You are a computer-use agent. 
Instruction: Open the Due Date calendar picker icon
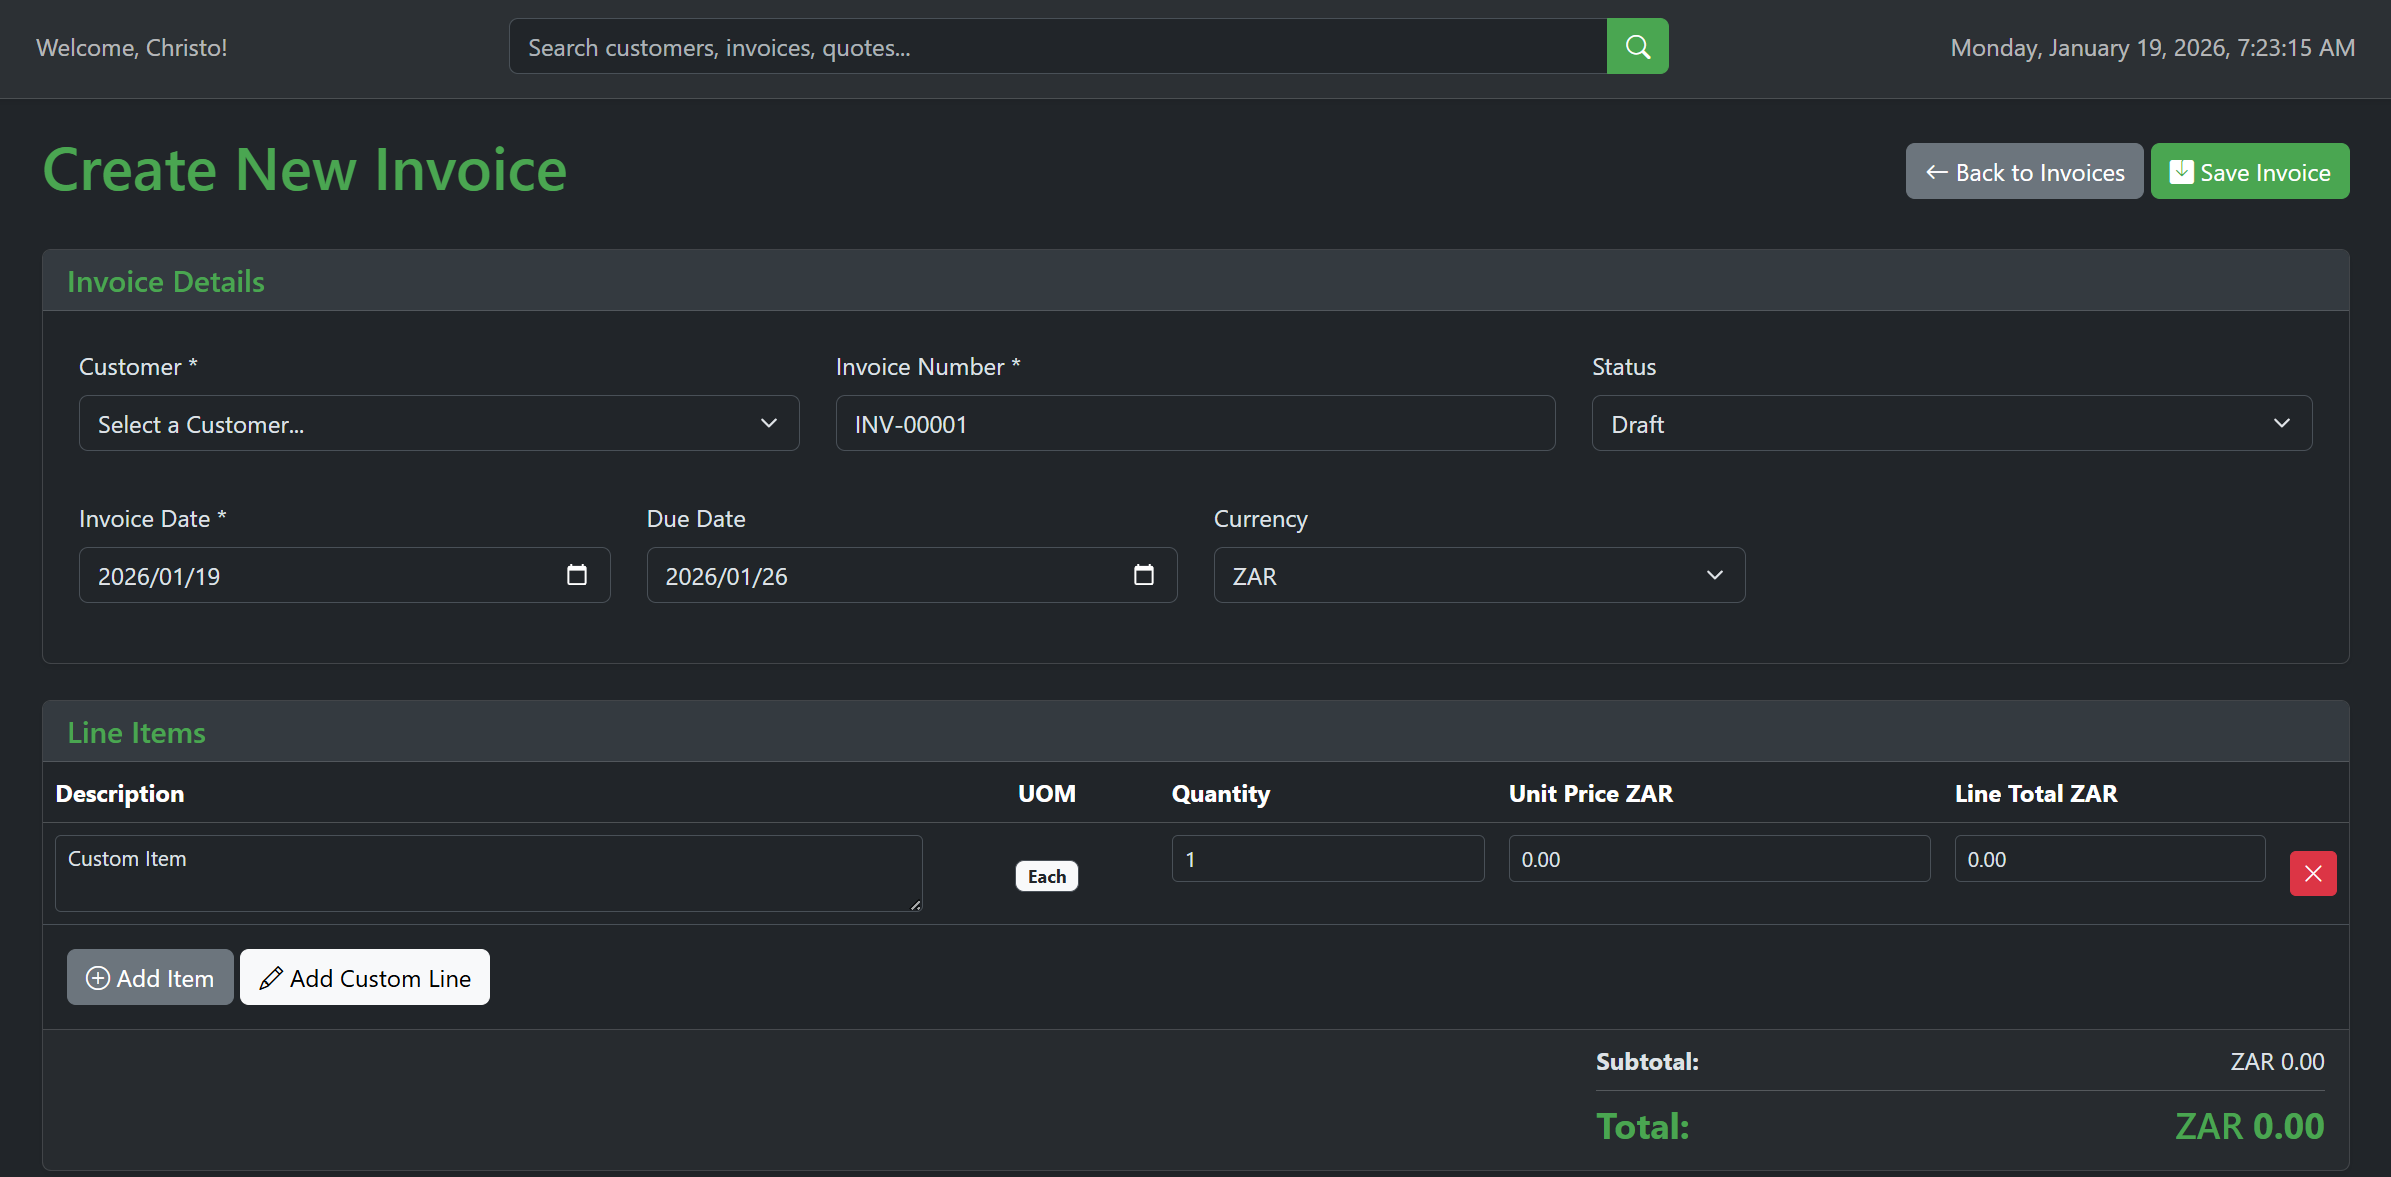coord(1143,575)
